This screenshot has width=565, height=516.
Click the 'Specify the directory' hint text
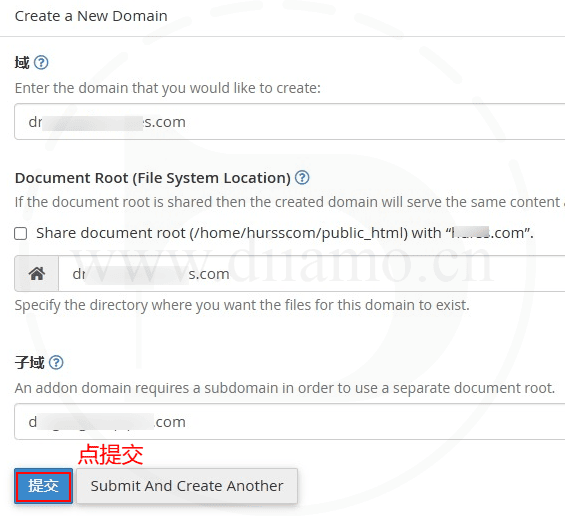pos(242,305)
